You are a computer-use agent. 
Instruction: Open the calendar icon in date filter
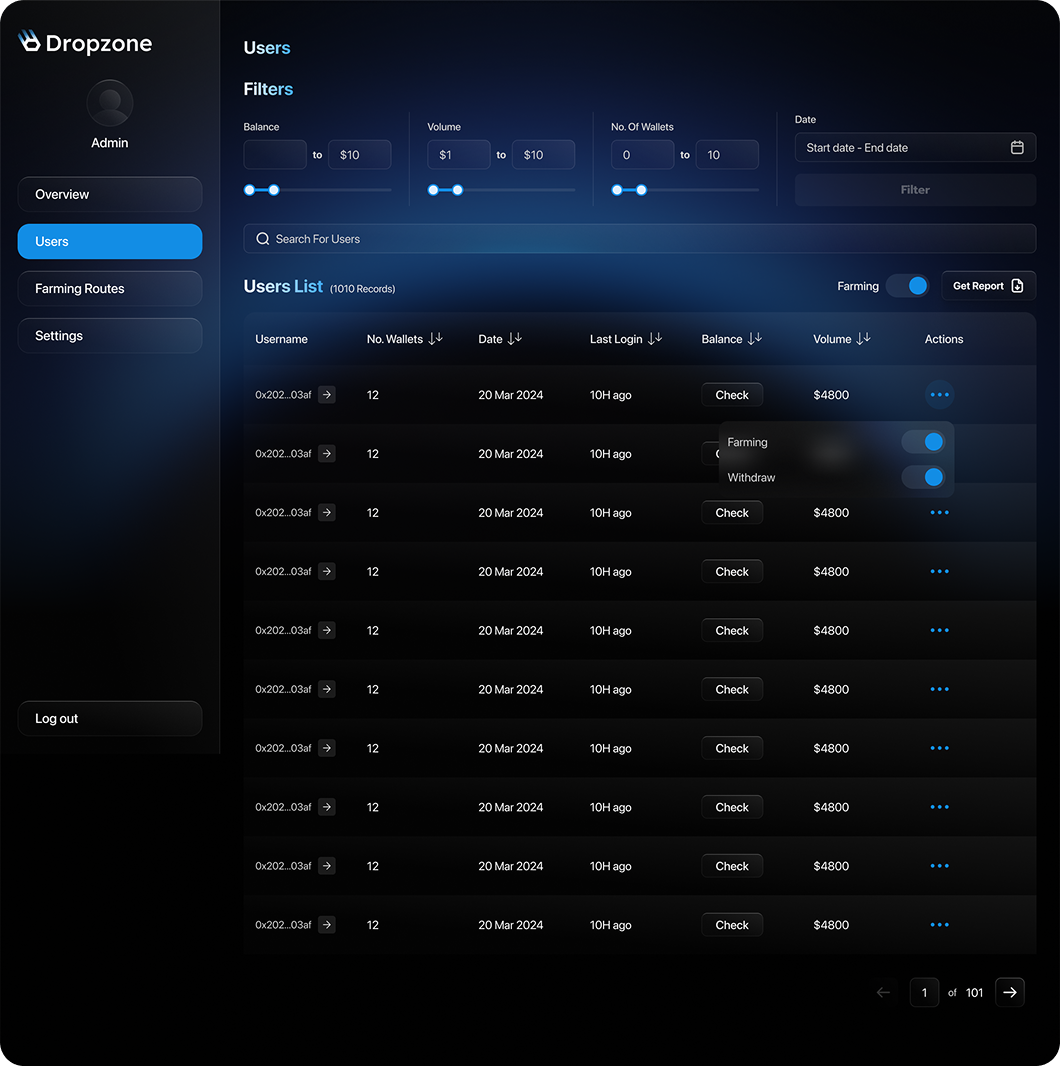[x=1018, y=146]
